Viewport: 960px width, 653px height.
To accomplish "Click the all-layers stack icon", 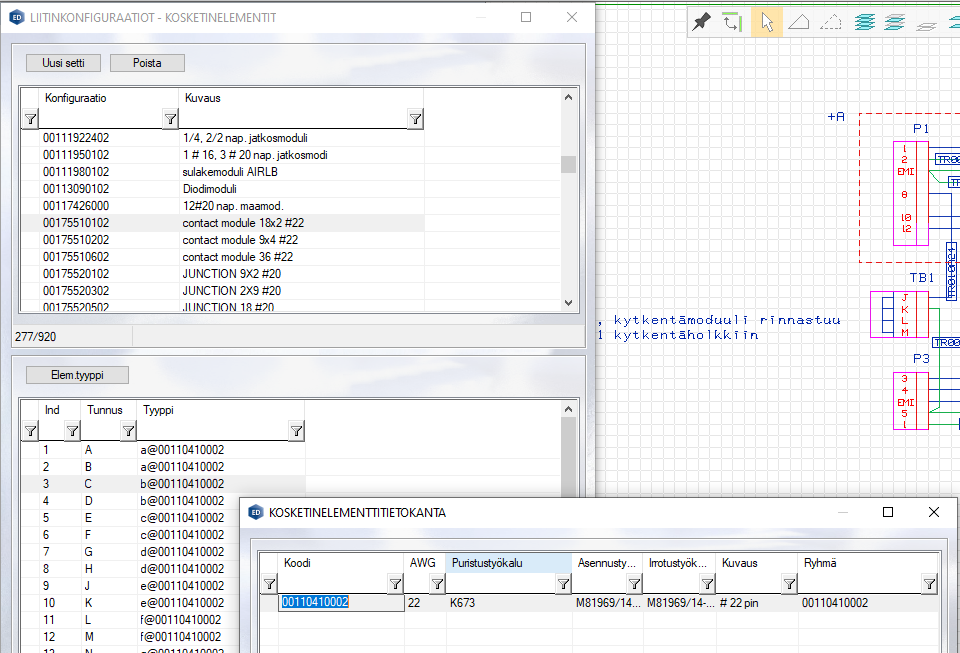I will point(864,22).
